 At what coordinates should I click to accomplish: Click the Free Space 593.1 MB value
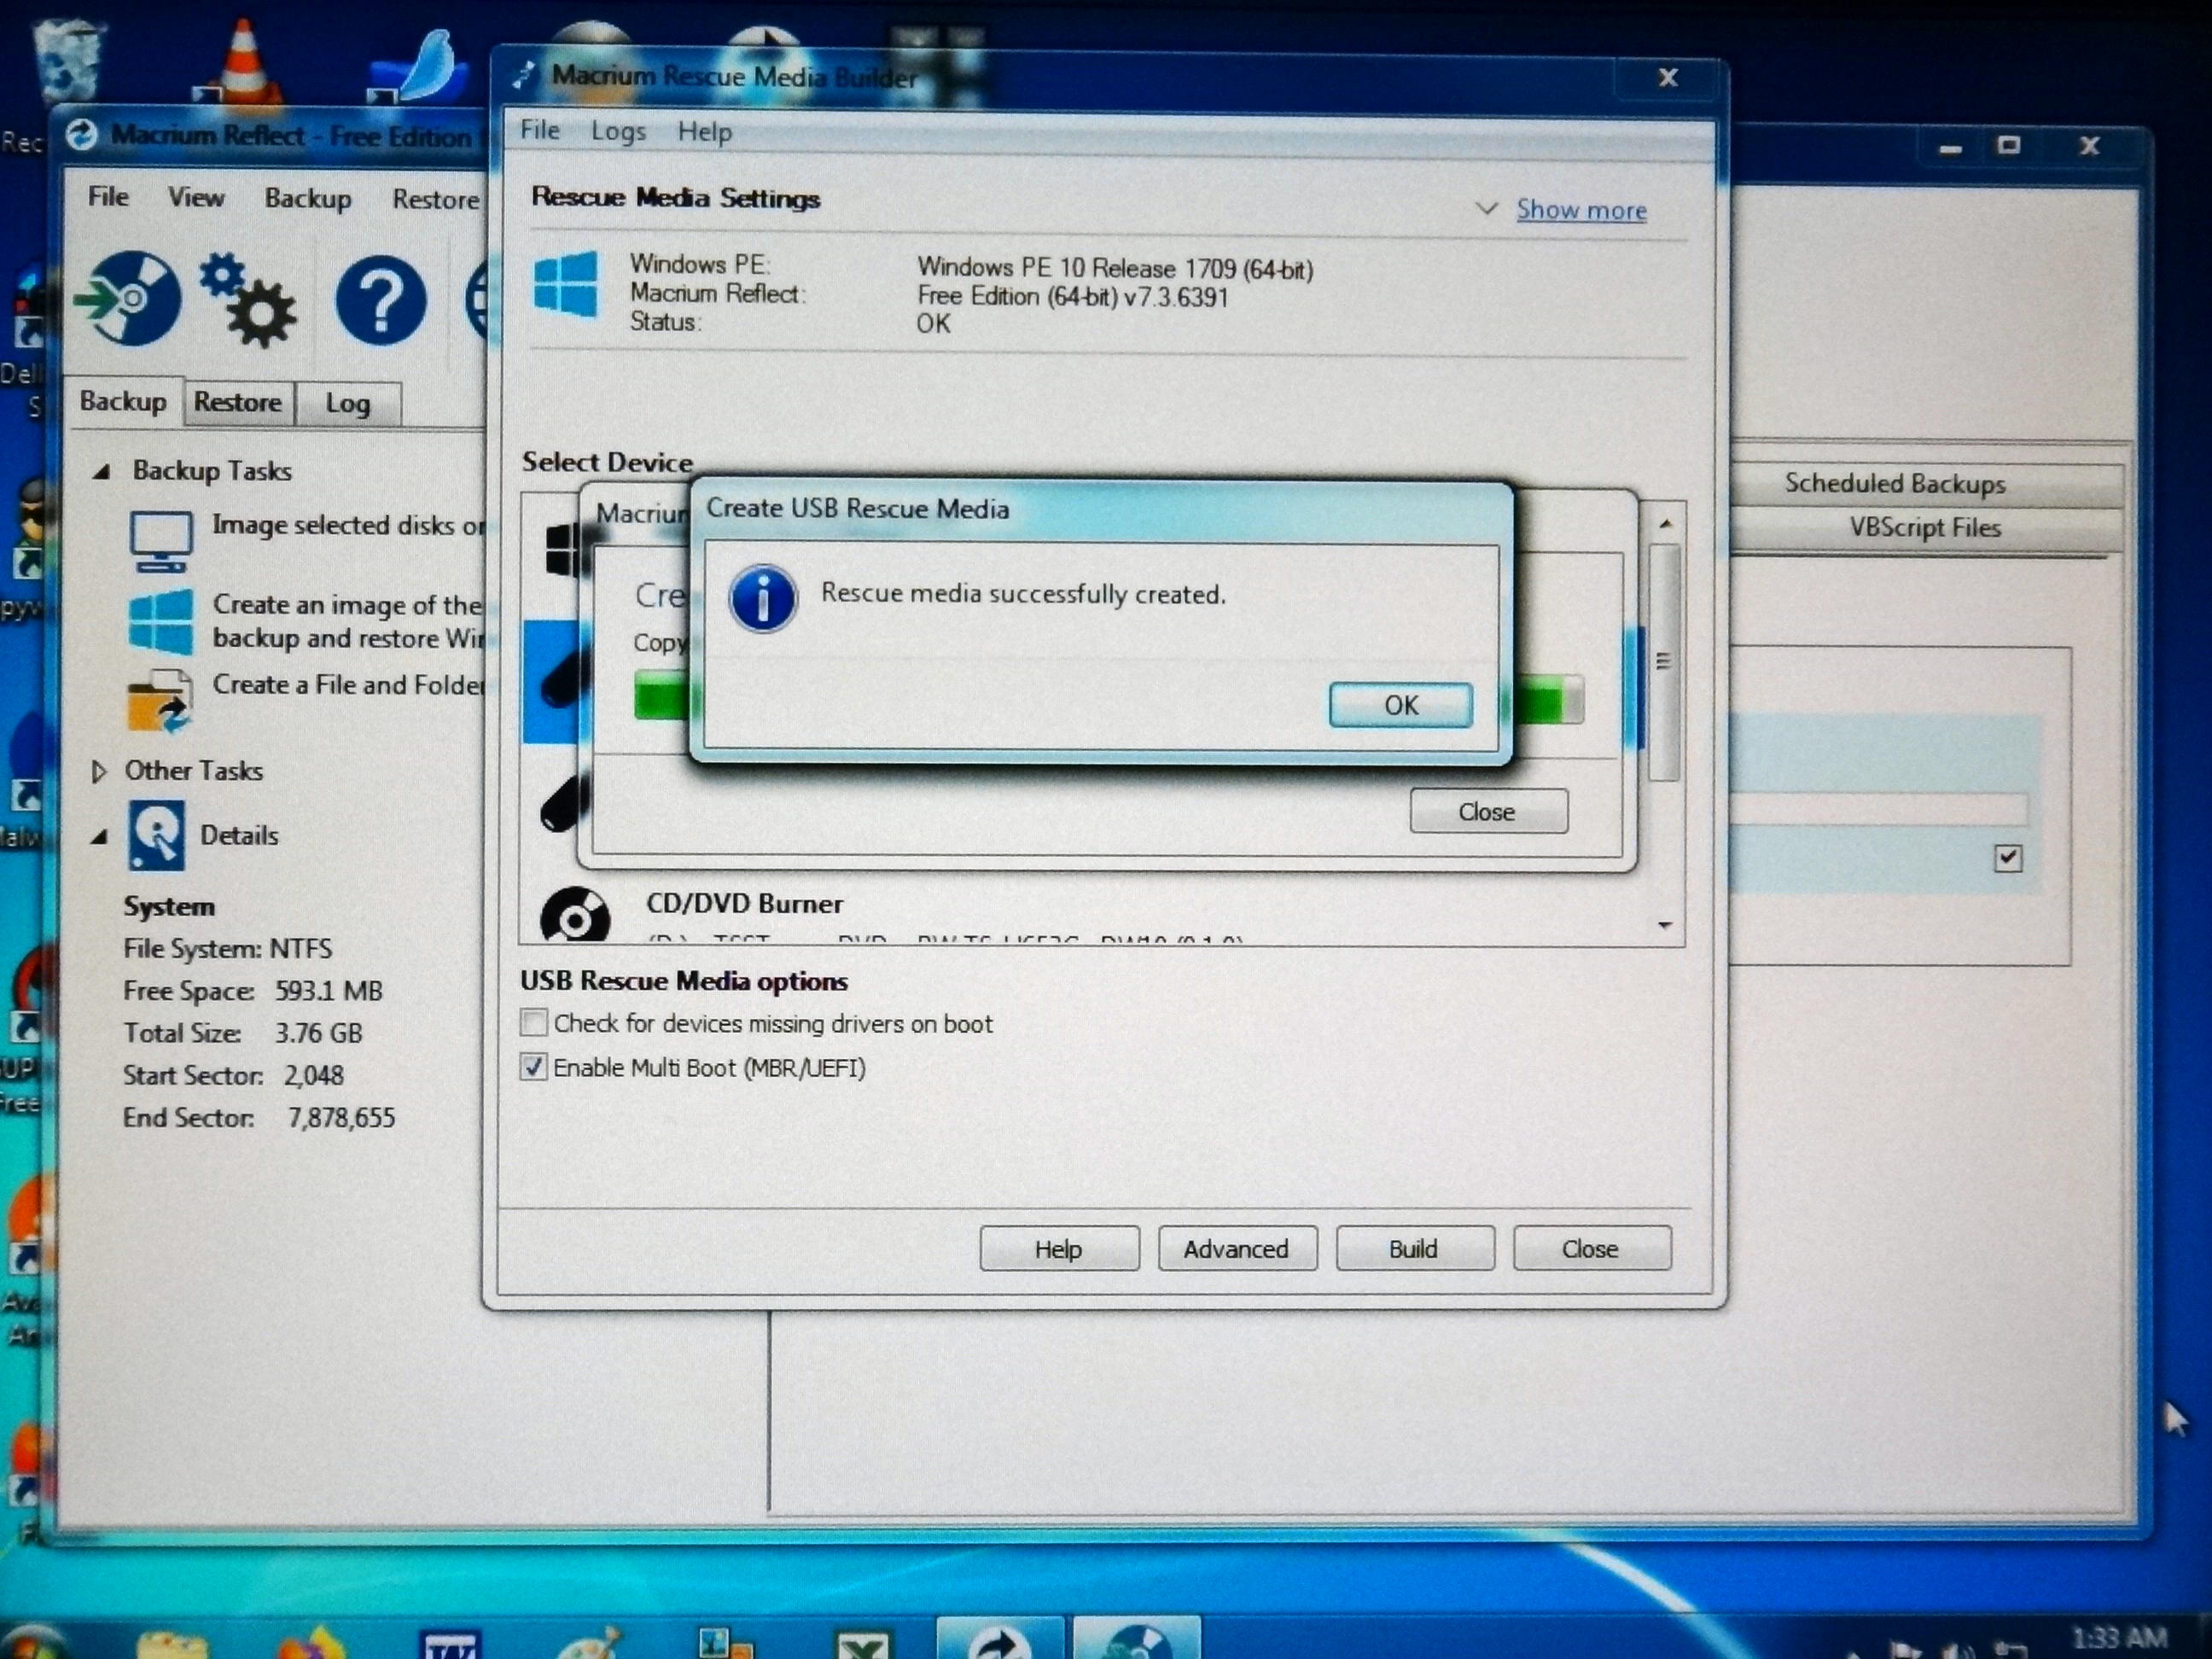(x=329, y=991)
